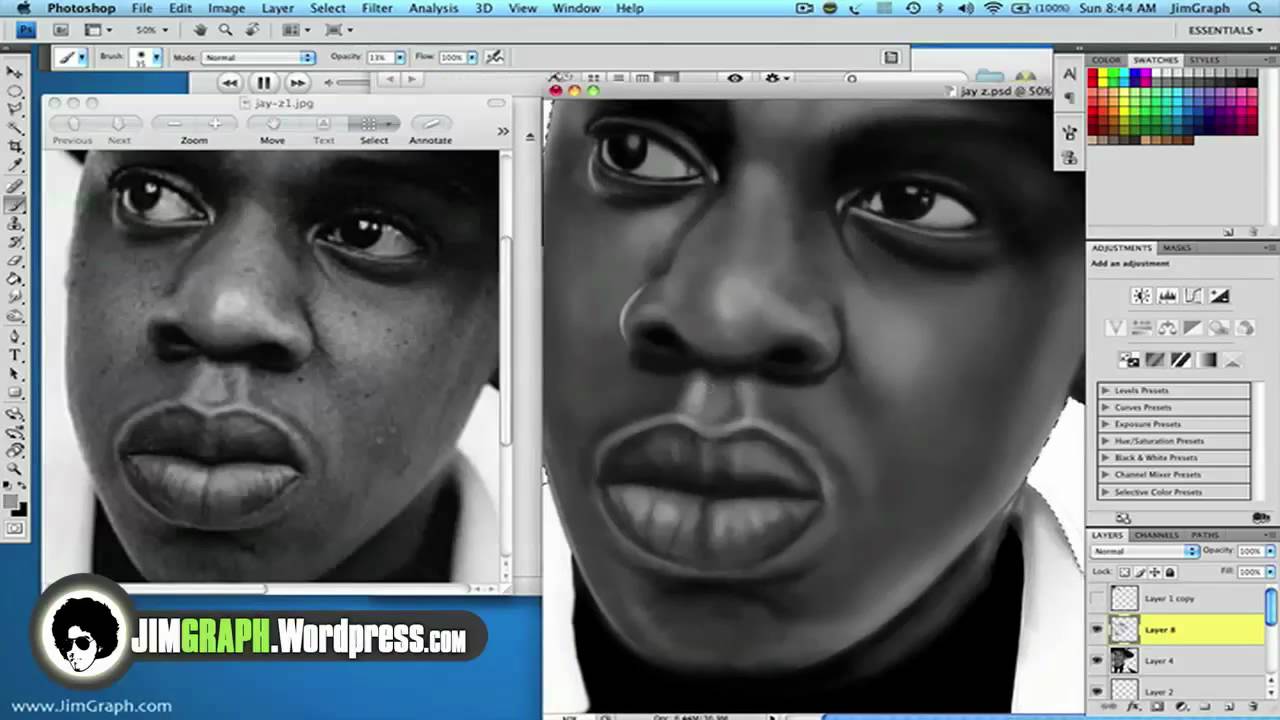The image size is (1280, 720).
Task: Click the Exposure adjustment icon
Action: (1219, 296)
